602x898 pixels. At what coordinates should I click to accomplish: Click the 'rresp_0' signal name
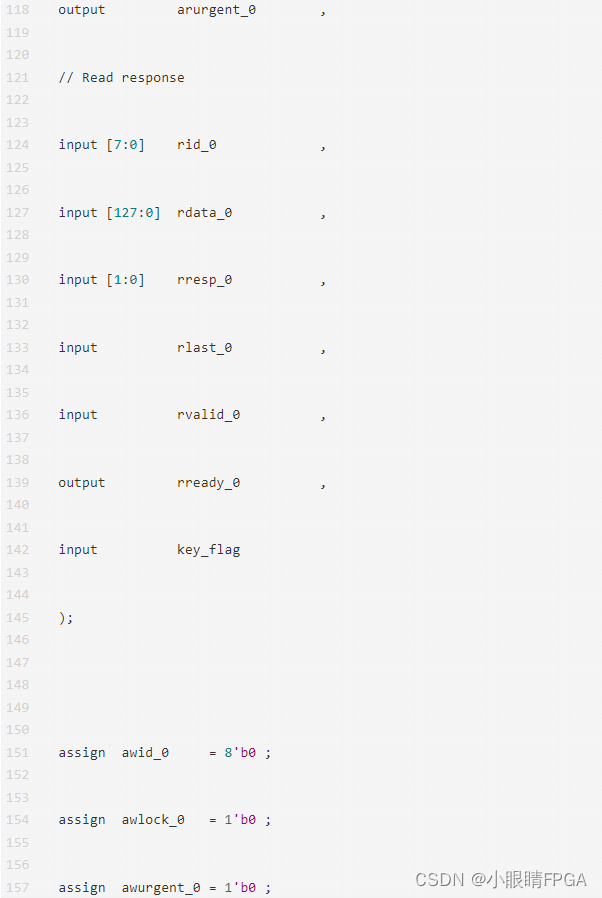204,280
